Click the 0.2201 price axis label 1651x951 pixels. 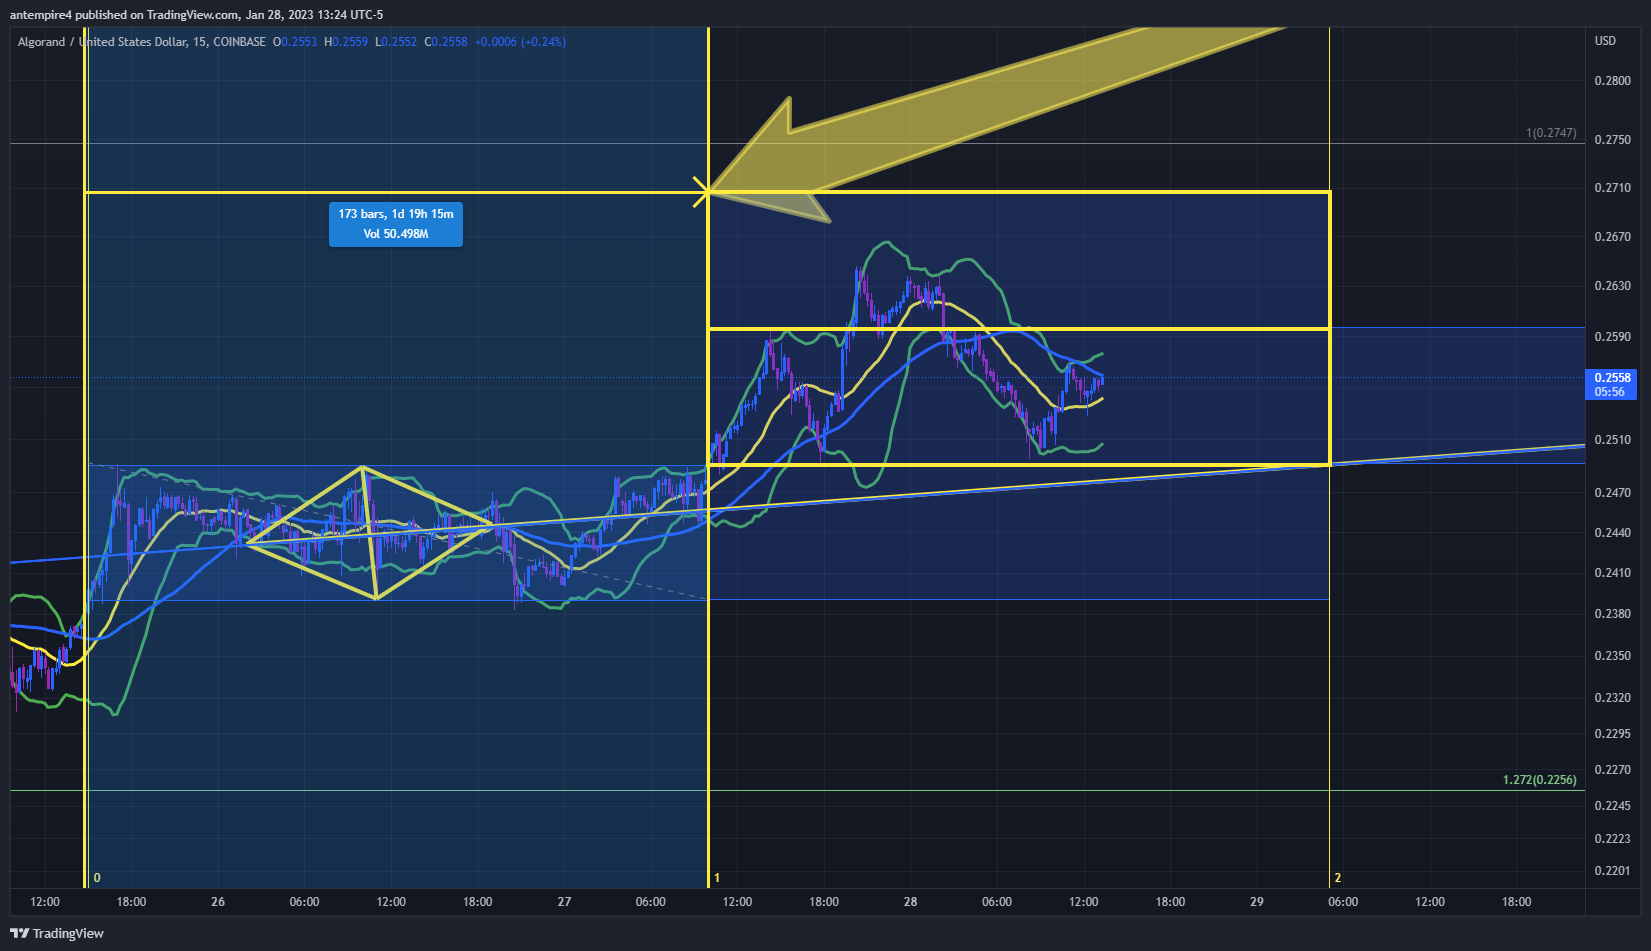(1612, 871)
